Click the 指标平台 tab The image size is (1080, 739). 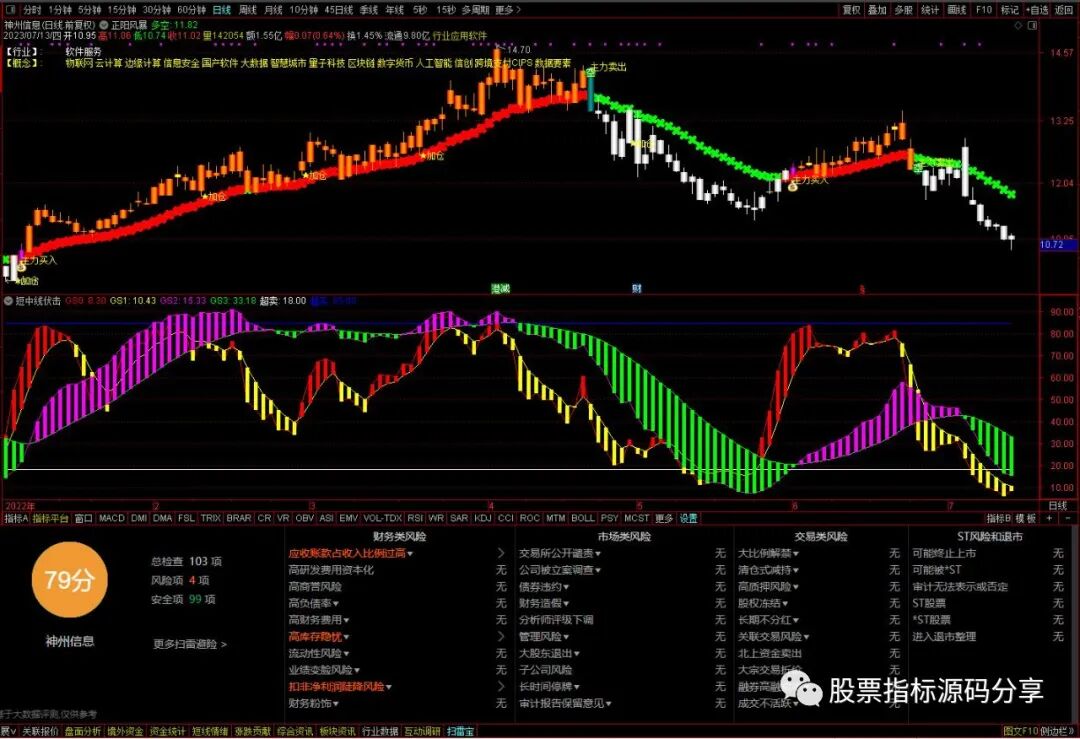[51, 518]
